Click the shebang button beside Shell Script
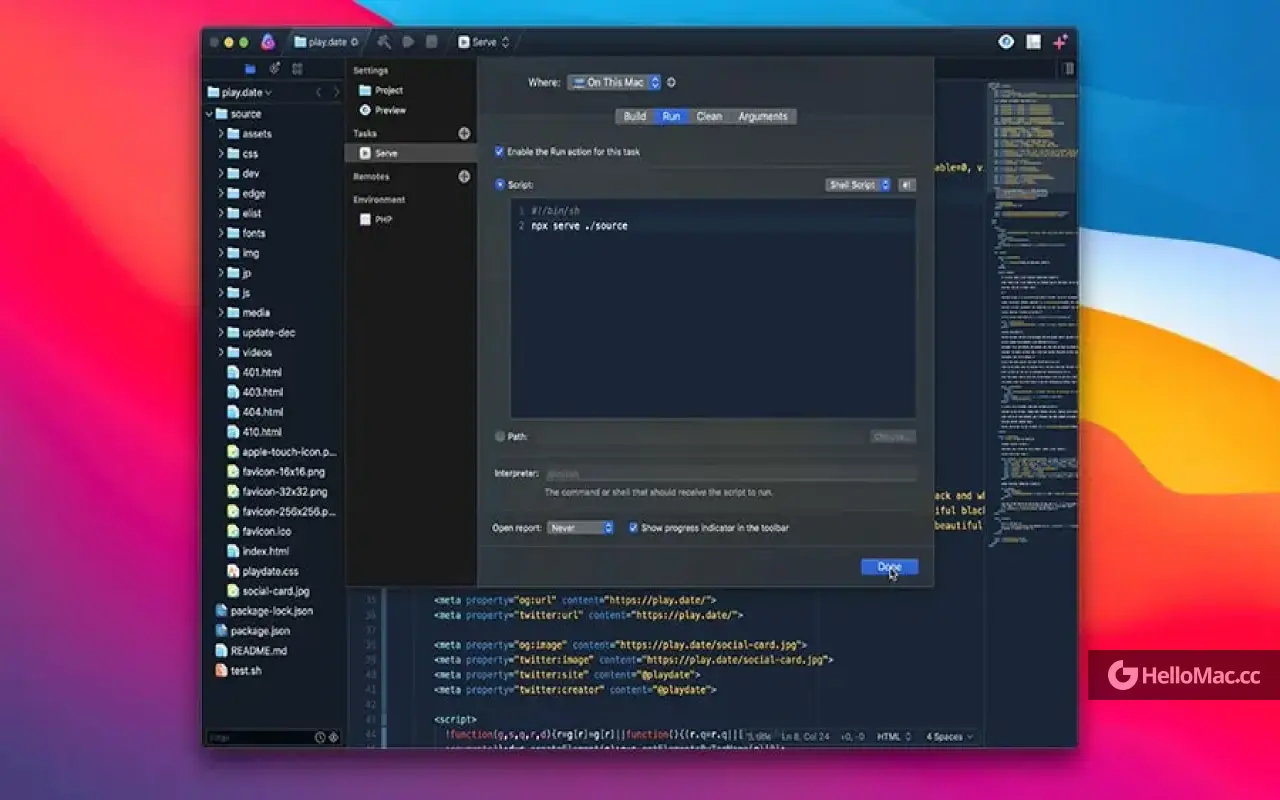Viewport: 1280px width, 800px height. [906, 185]
